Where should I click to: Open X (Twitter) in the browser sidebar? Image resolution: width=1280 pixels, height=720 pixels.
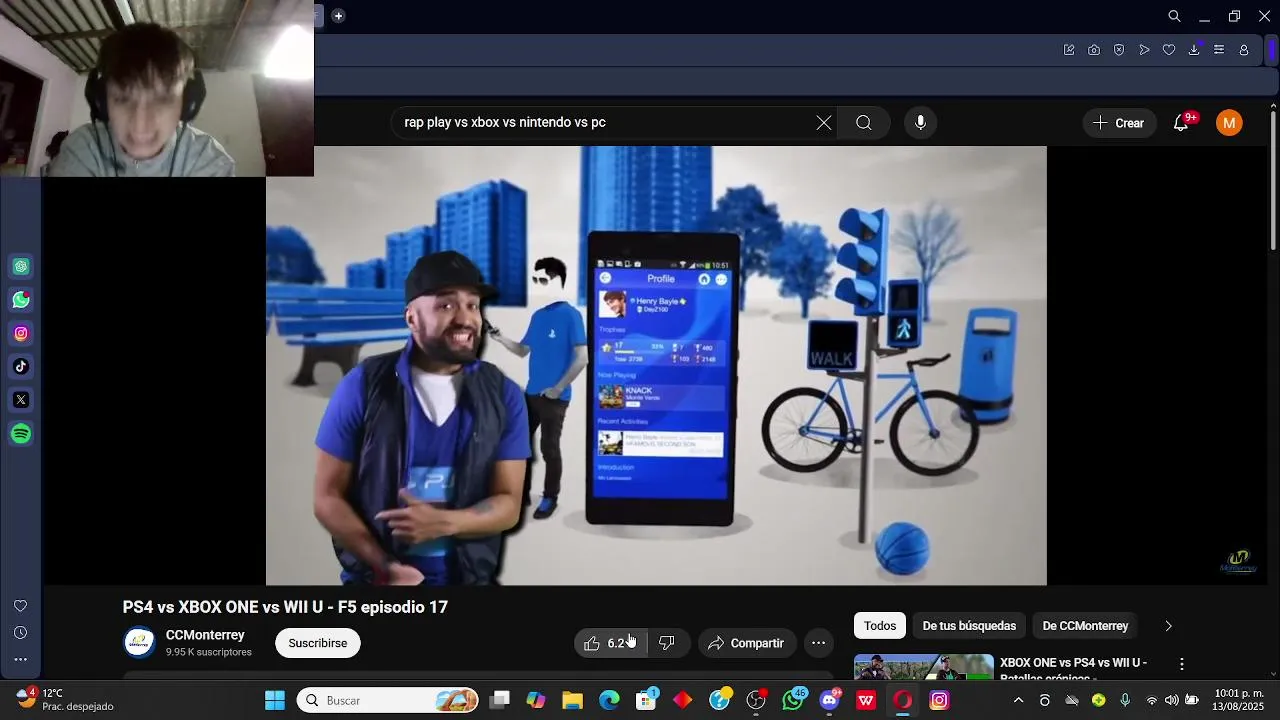click(21, 400)
